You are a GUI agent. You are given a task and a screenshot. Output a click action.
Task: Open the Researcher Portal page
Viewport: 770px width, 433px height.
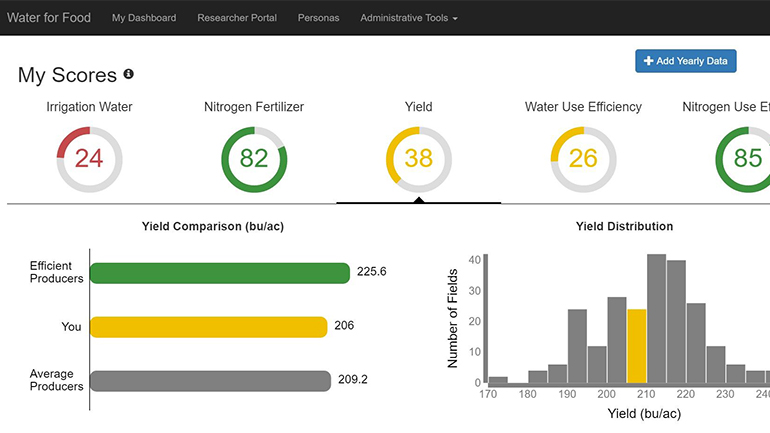point(237,18)
